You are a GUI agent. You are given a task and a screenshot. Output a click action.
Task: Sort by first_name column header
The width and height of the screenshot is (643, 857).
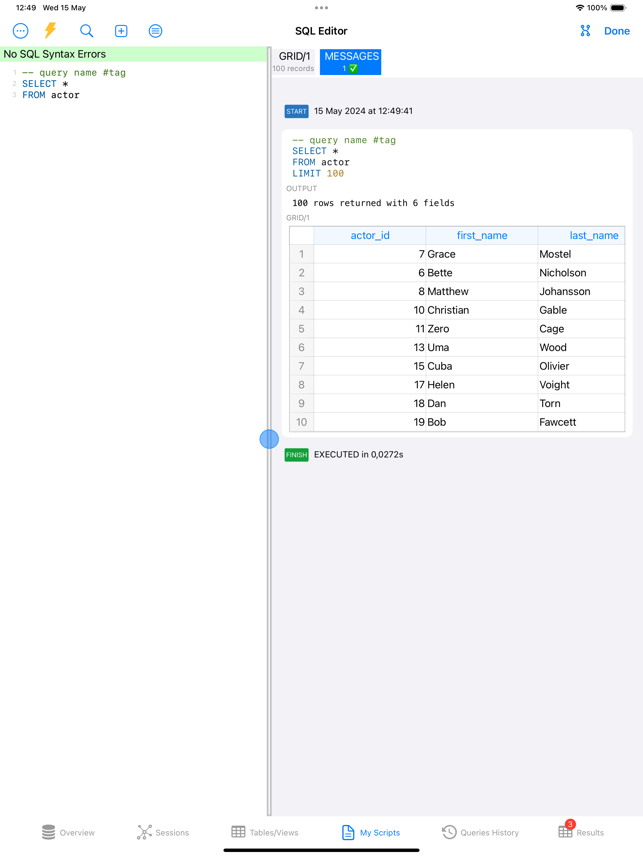pos(482,236)
